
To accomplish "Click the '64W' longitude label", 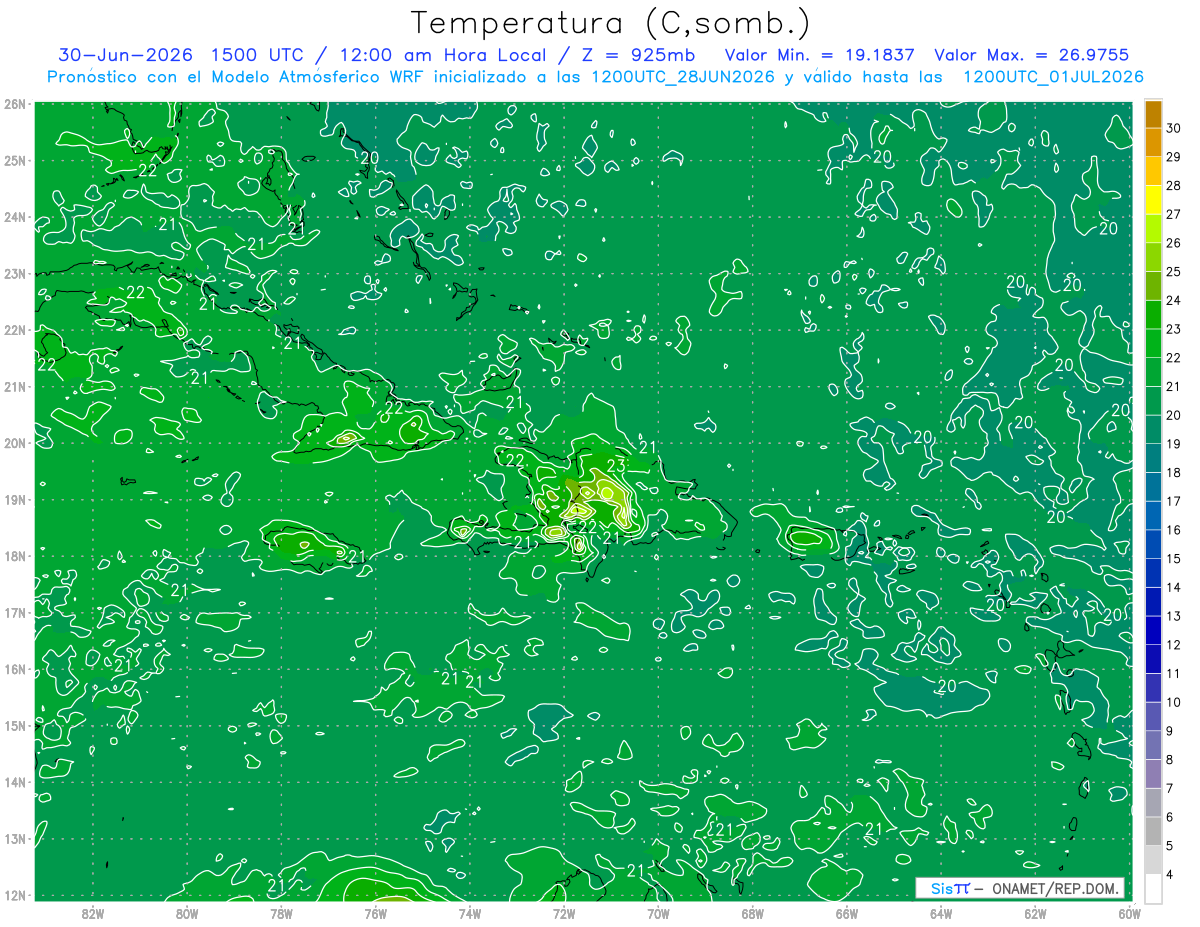I will (x=941, y=913).
